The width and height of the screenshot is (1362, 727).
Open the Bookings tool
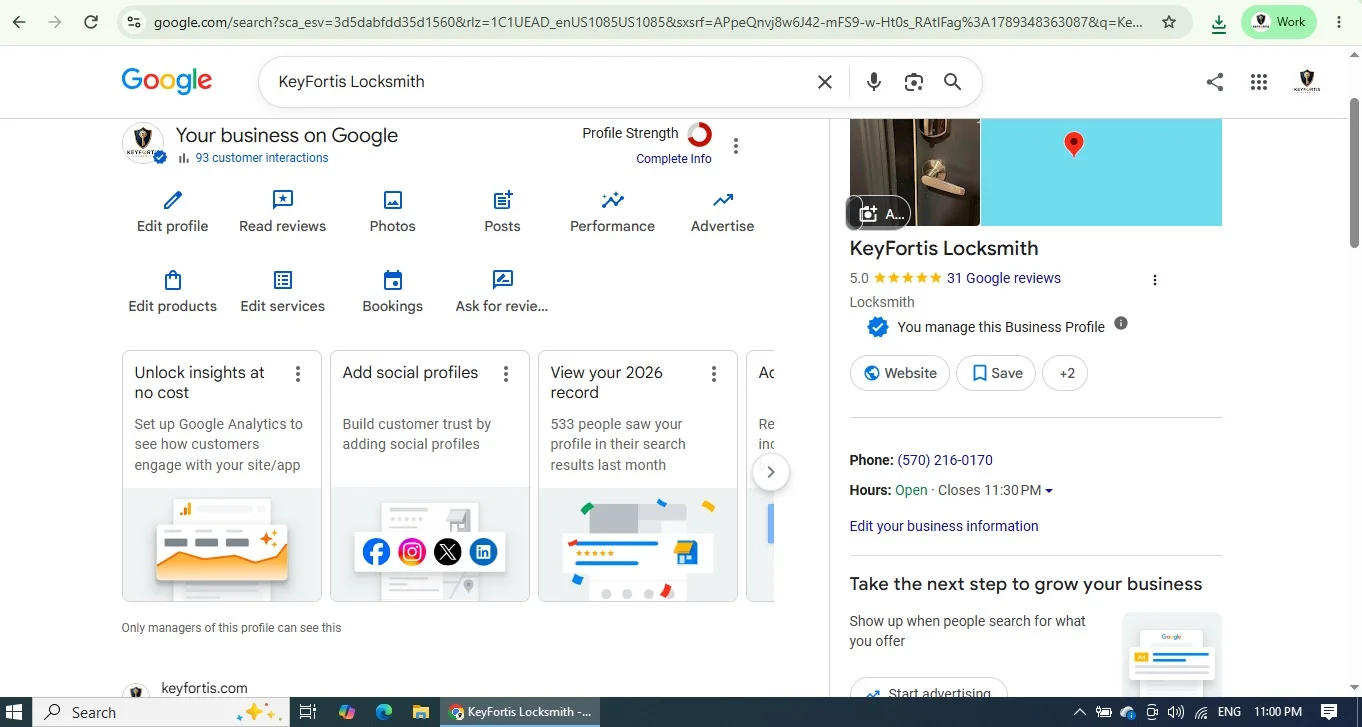(x=393, y=292)
